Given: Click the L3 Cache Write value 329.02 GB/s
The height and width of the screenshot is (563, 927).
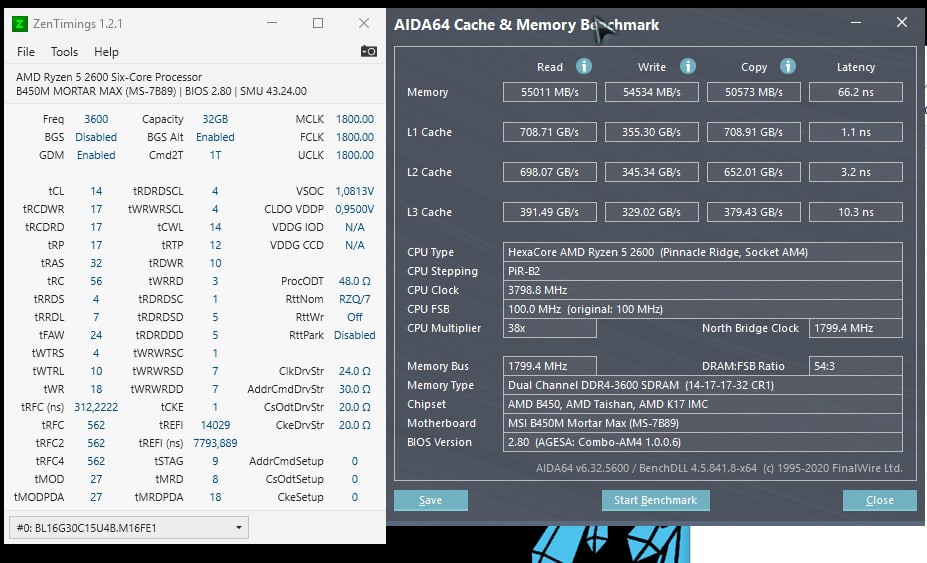Looking at the screenshot, I should coord(652,212).
